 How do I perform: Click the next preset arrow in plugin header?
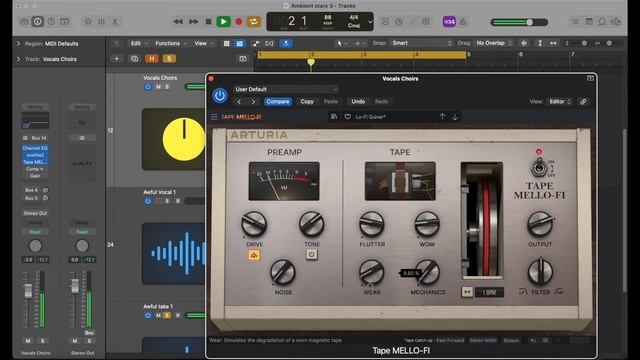253,102
